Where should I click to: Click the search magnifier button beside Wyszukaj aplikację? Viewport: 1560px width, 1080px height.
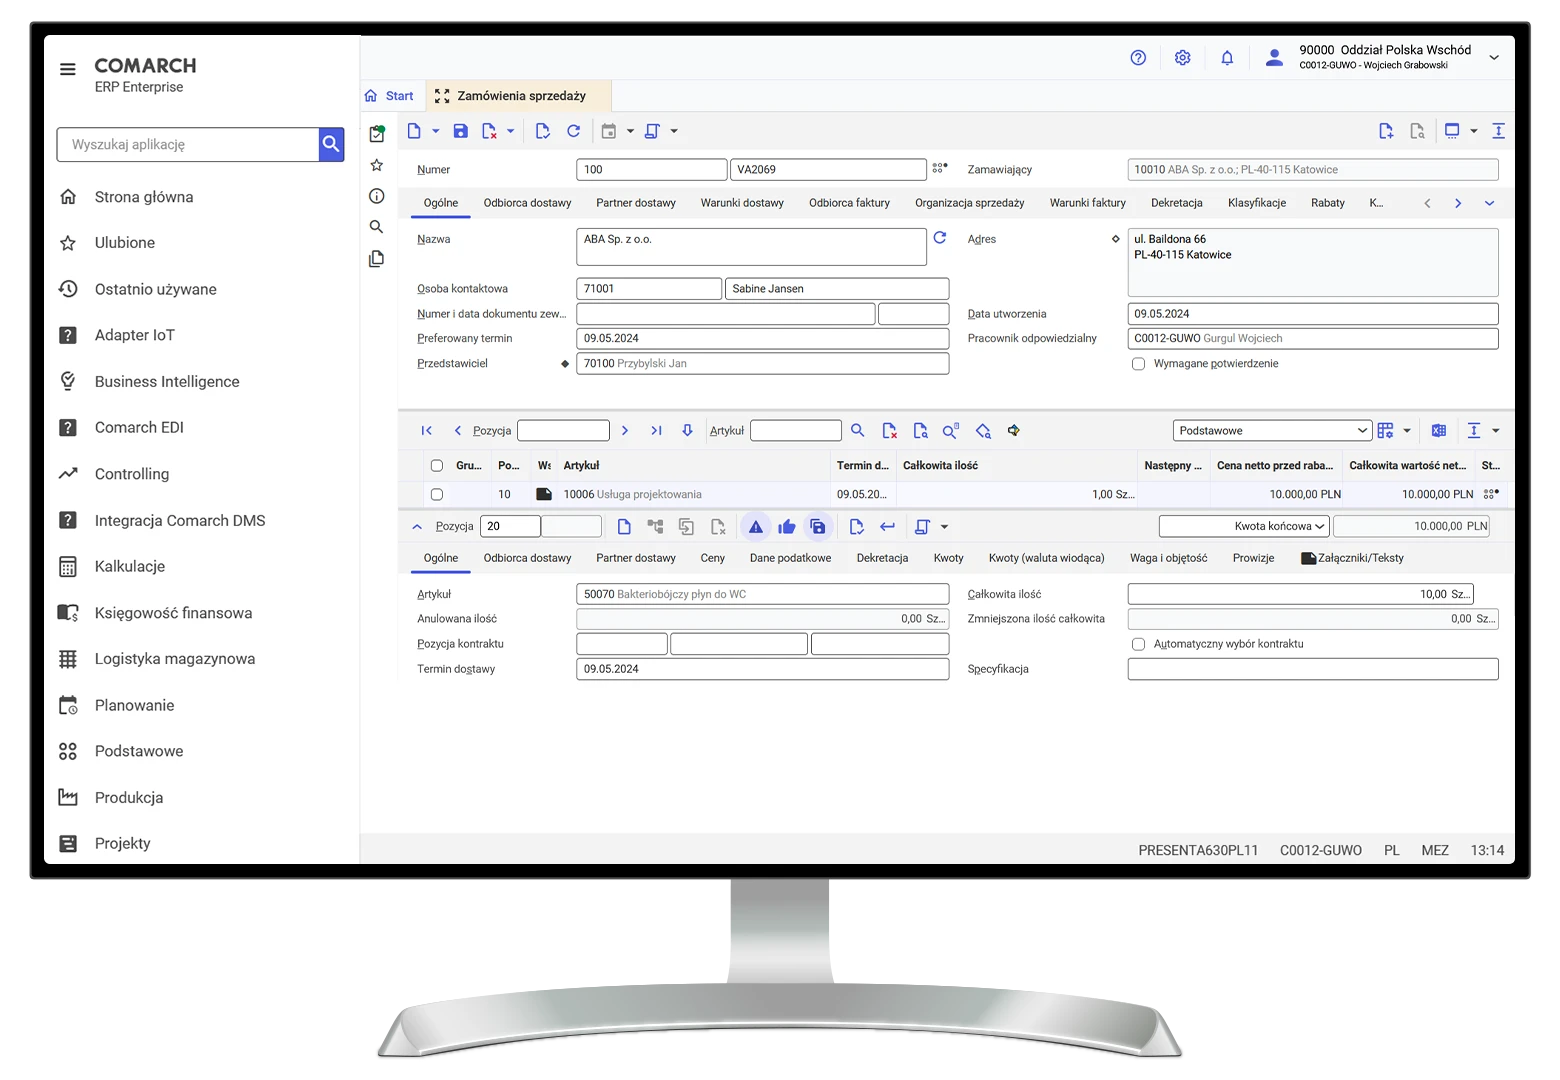pos(331,144)
